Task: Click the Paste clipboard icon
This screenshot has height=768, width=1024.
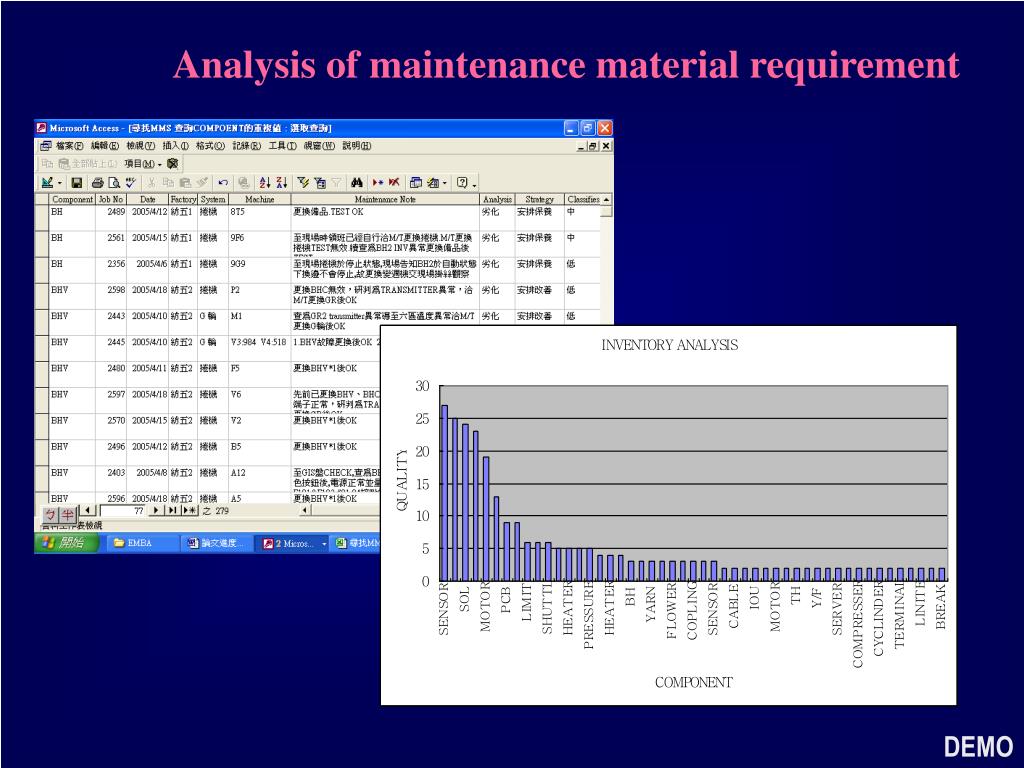Action: click(185, 183)
